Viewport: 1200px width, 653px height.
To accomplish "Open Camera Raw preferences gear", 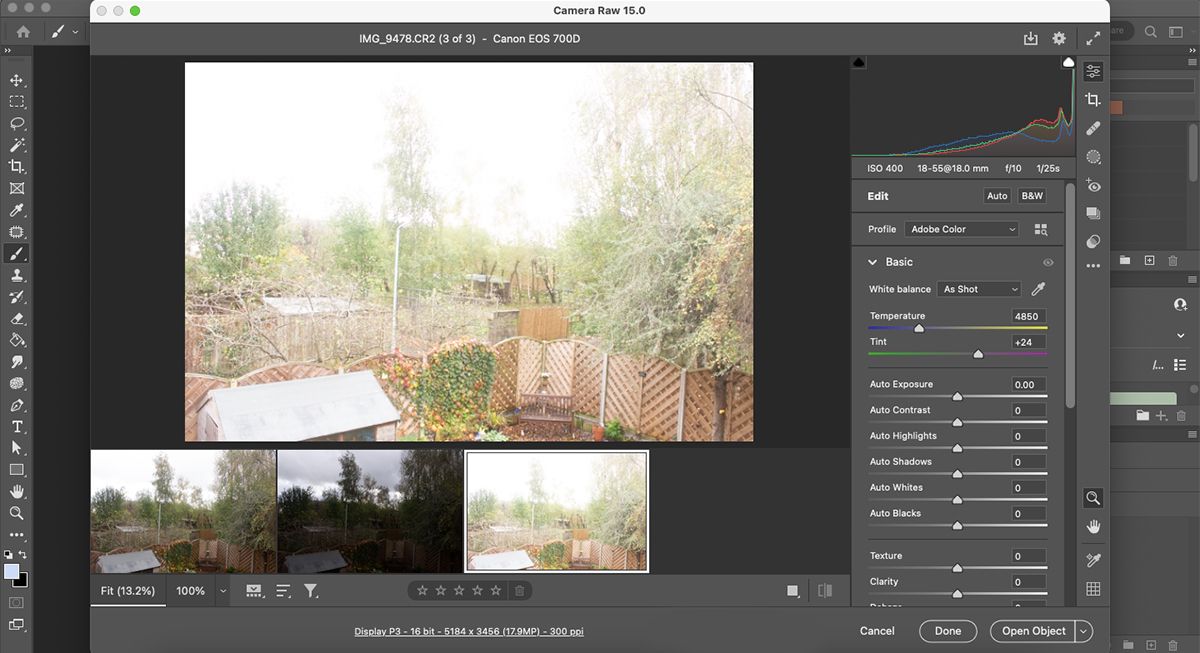I will pos(1058,38).
